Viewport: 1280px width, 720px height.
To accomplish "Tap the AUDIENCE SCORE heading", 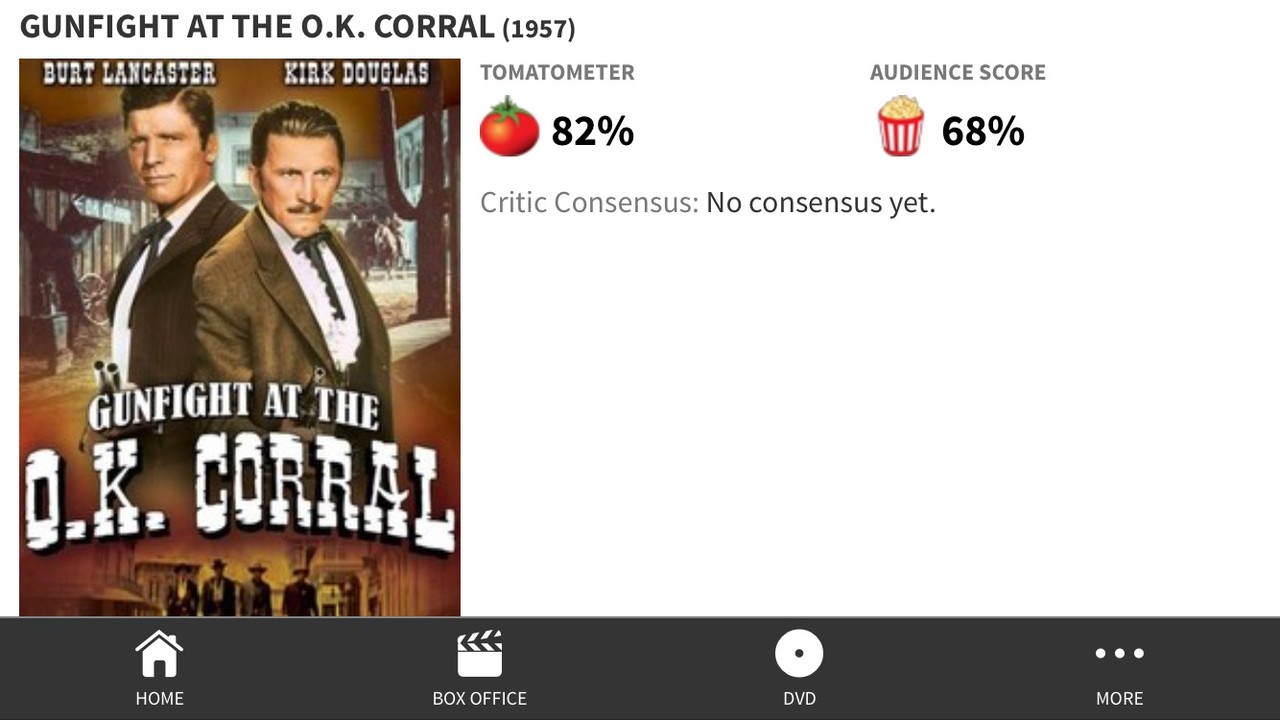I will tap(958, 72).
